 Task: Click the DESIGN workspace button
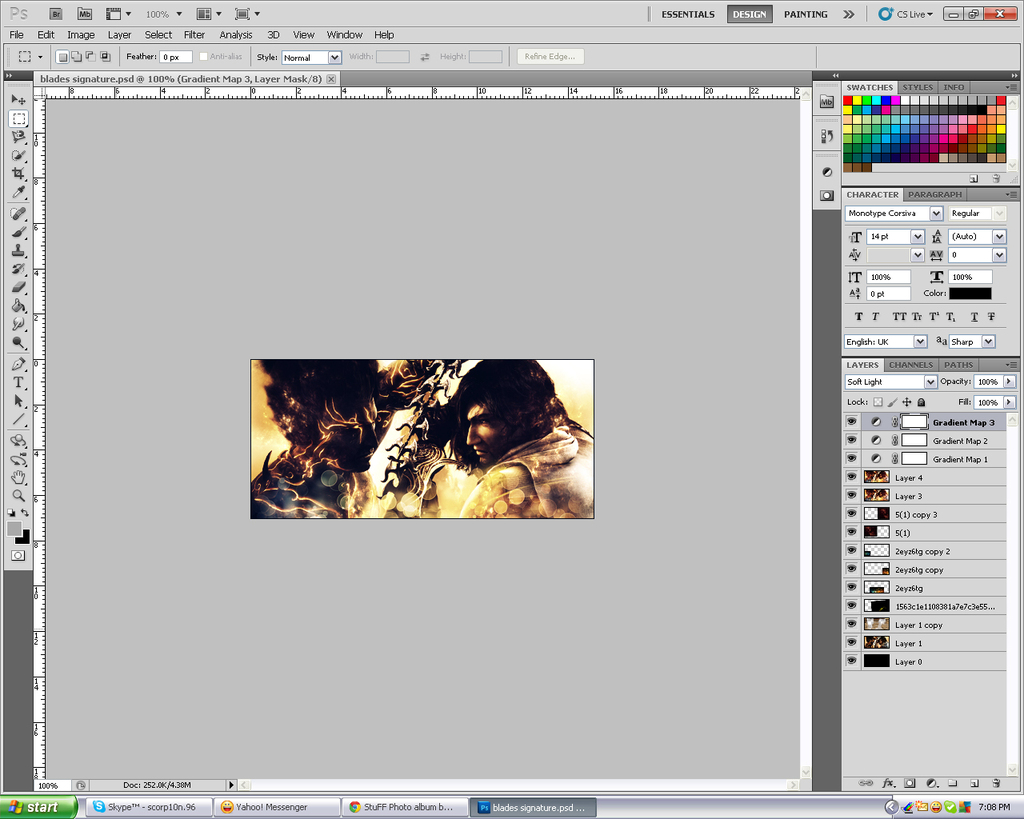coord(749,14)
